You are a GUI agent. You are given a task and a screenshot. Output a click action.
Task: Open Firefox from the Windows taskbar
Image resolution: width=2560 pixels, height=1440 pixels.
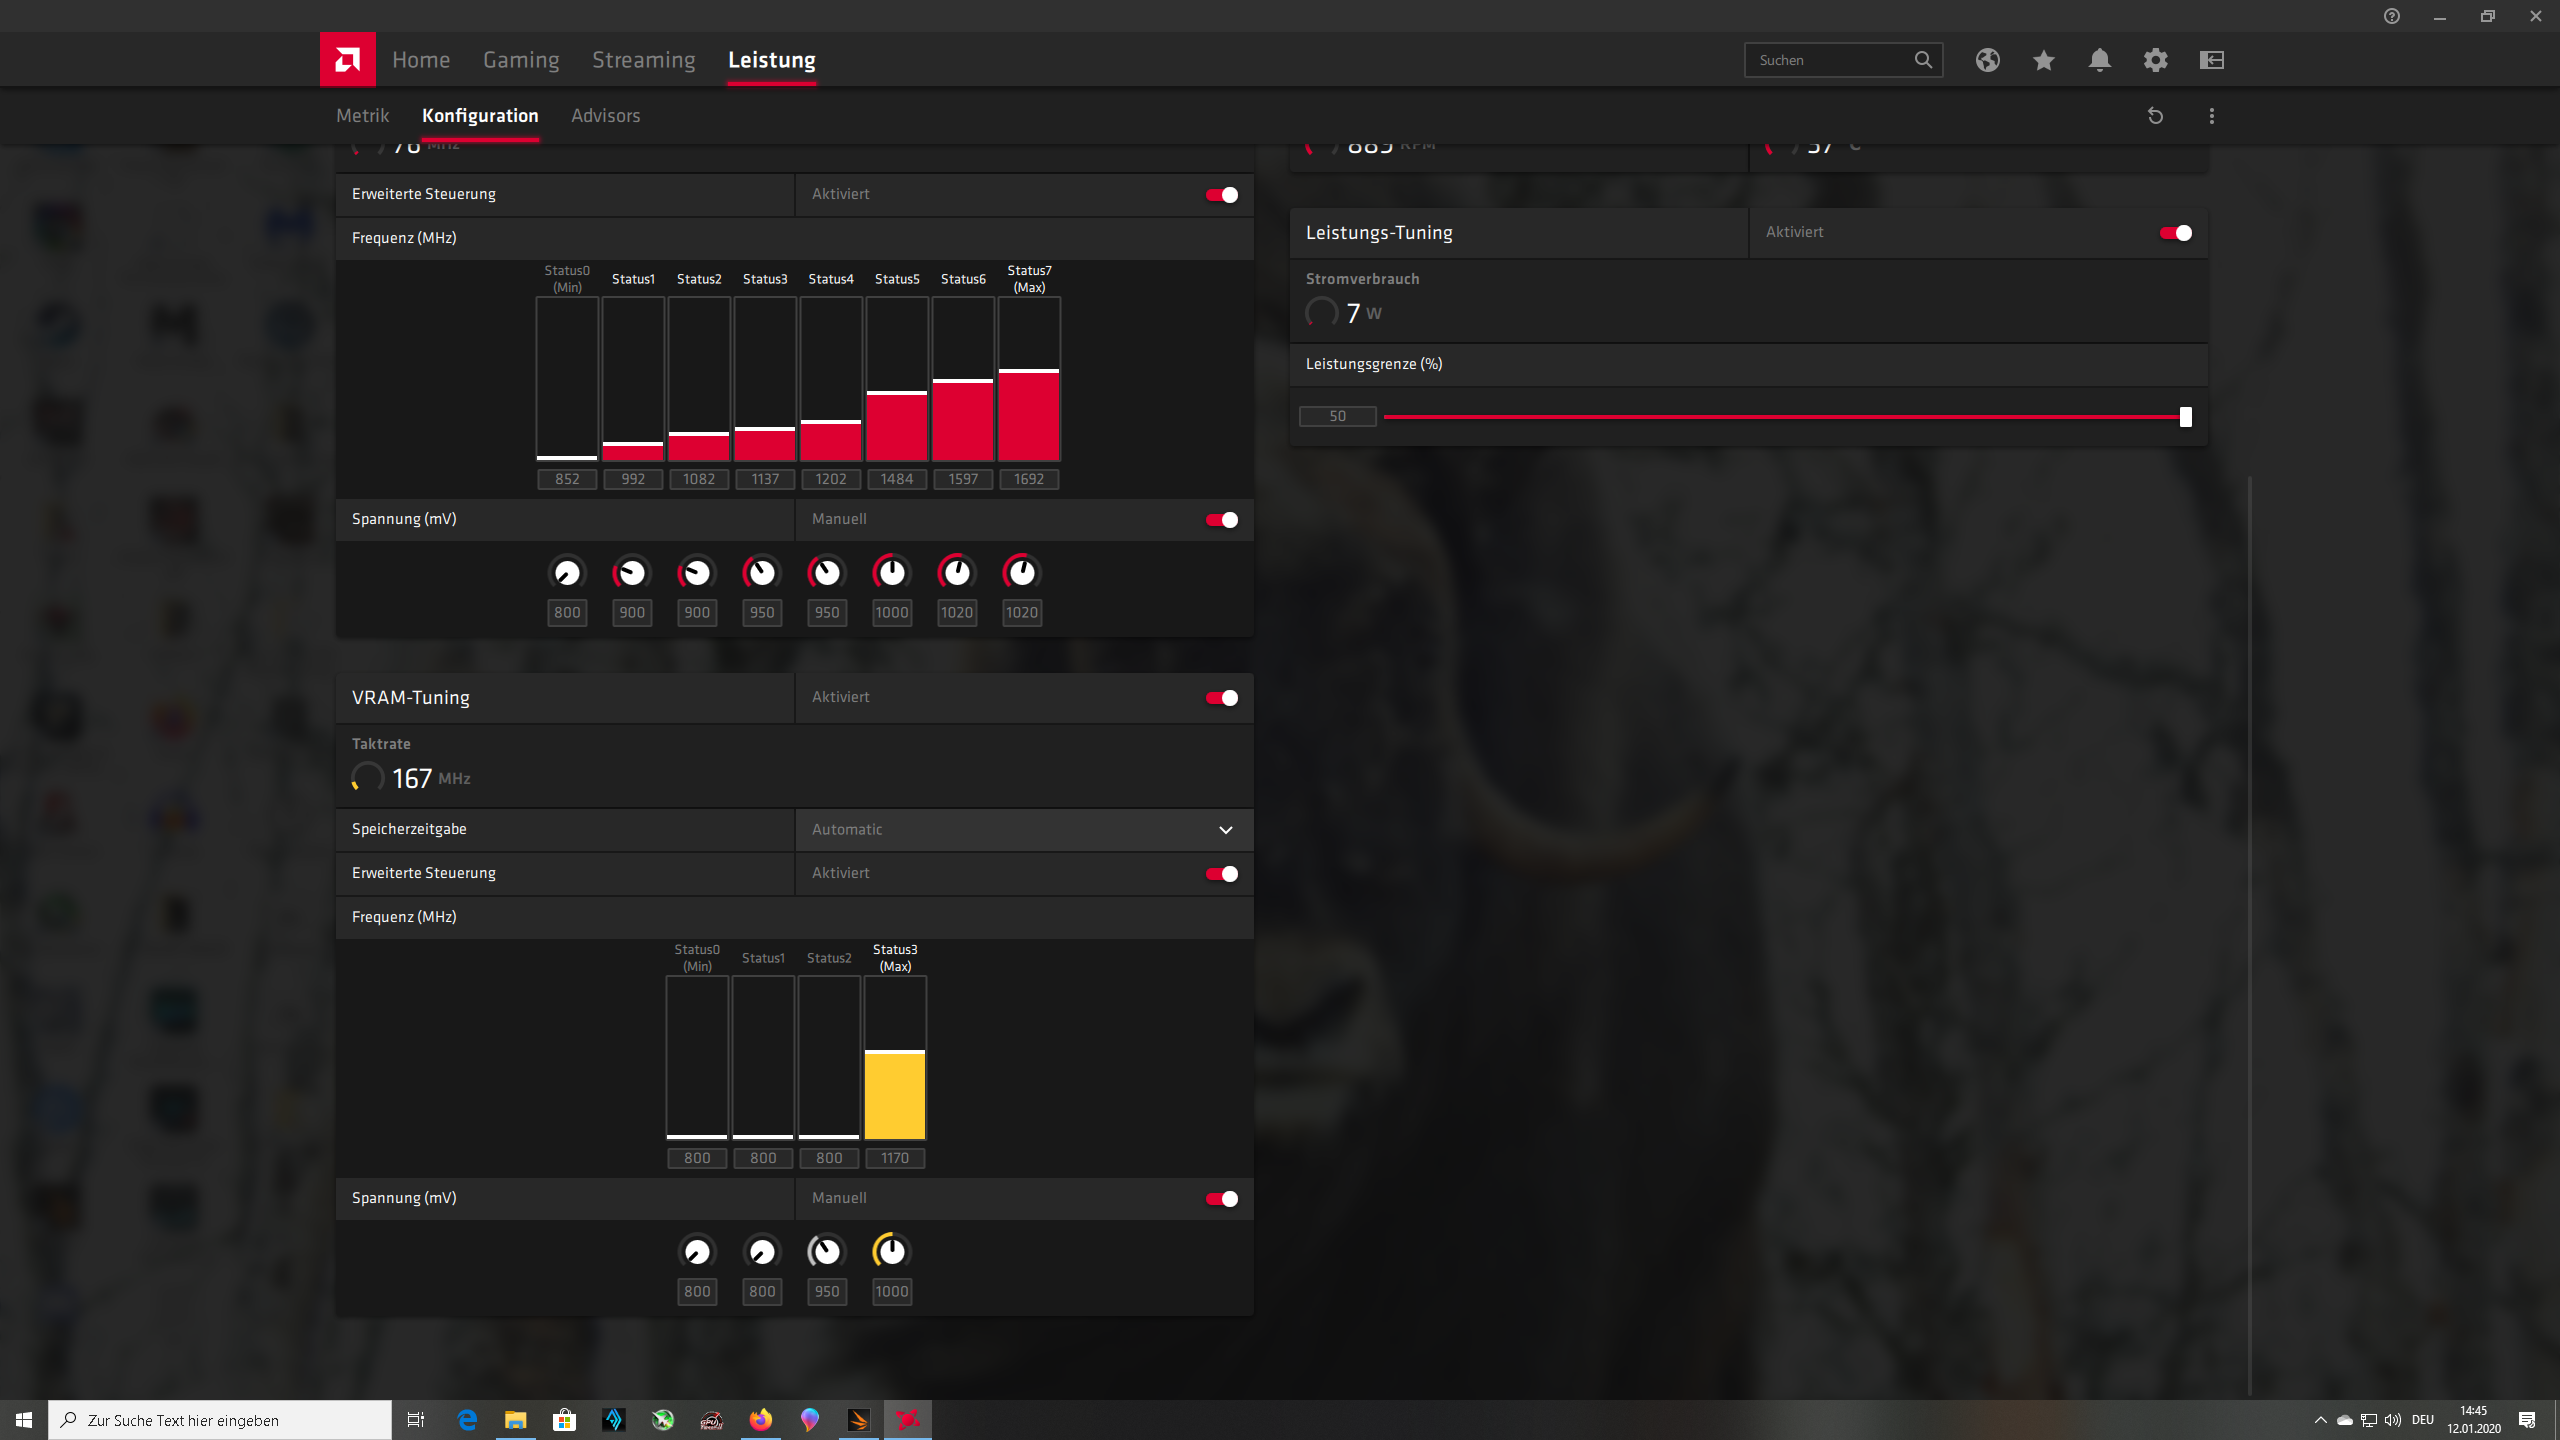760,1420
